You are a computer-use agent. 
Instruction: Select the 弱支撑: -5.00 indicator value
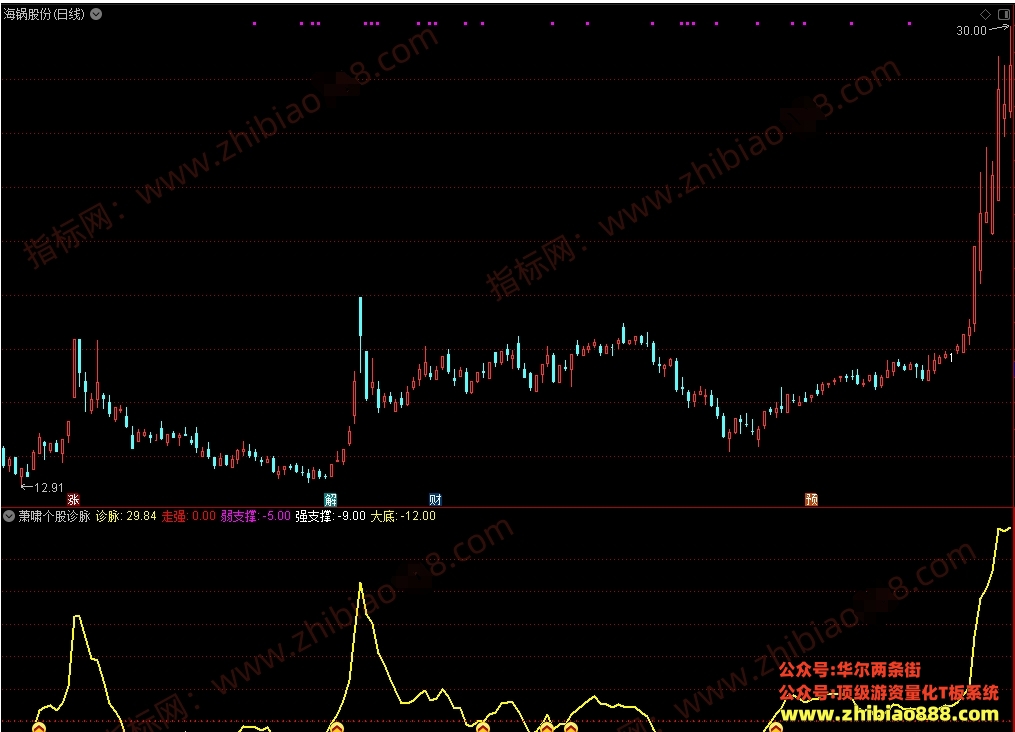click(255, 516)
